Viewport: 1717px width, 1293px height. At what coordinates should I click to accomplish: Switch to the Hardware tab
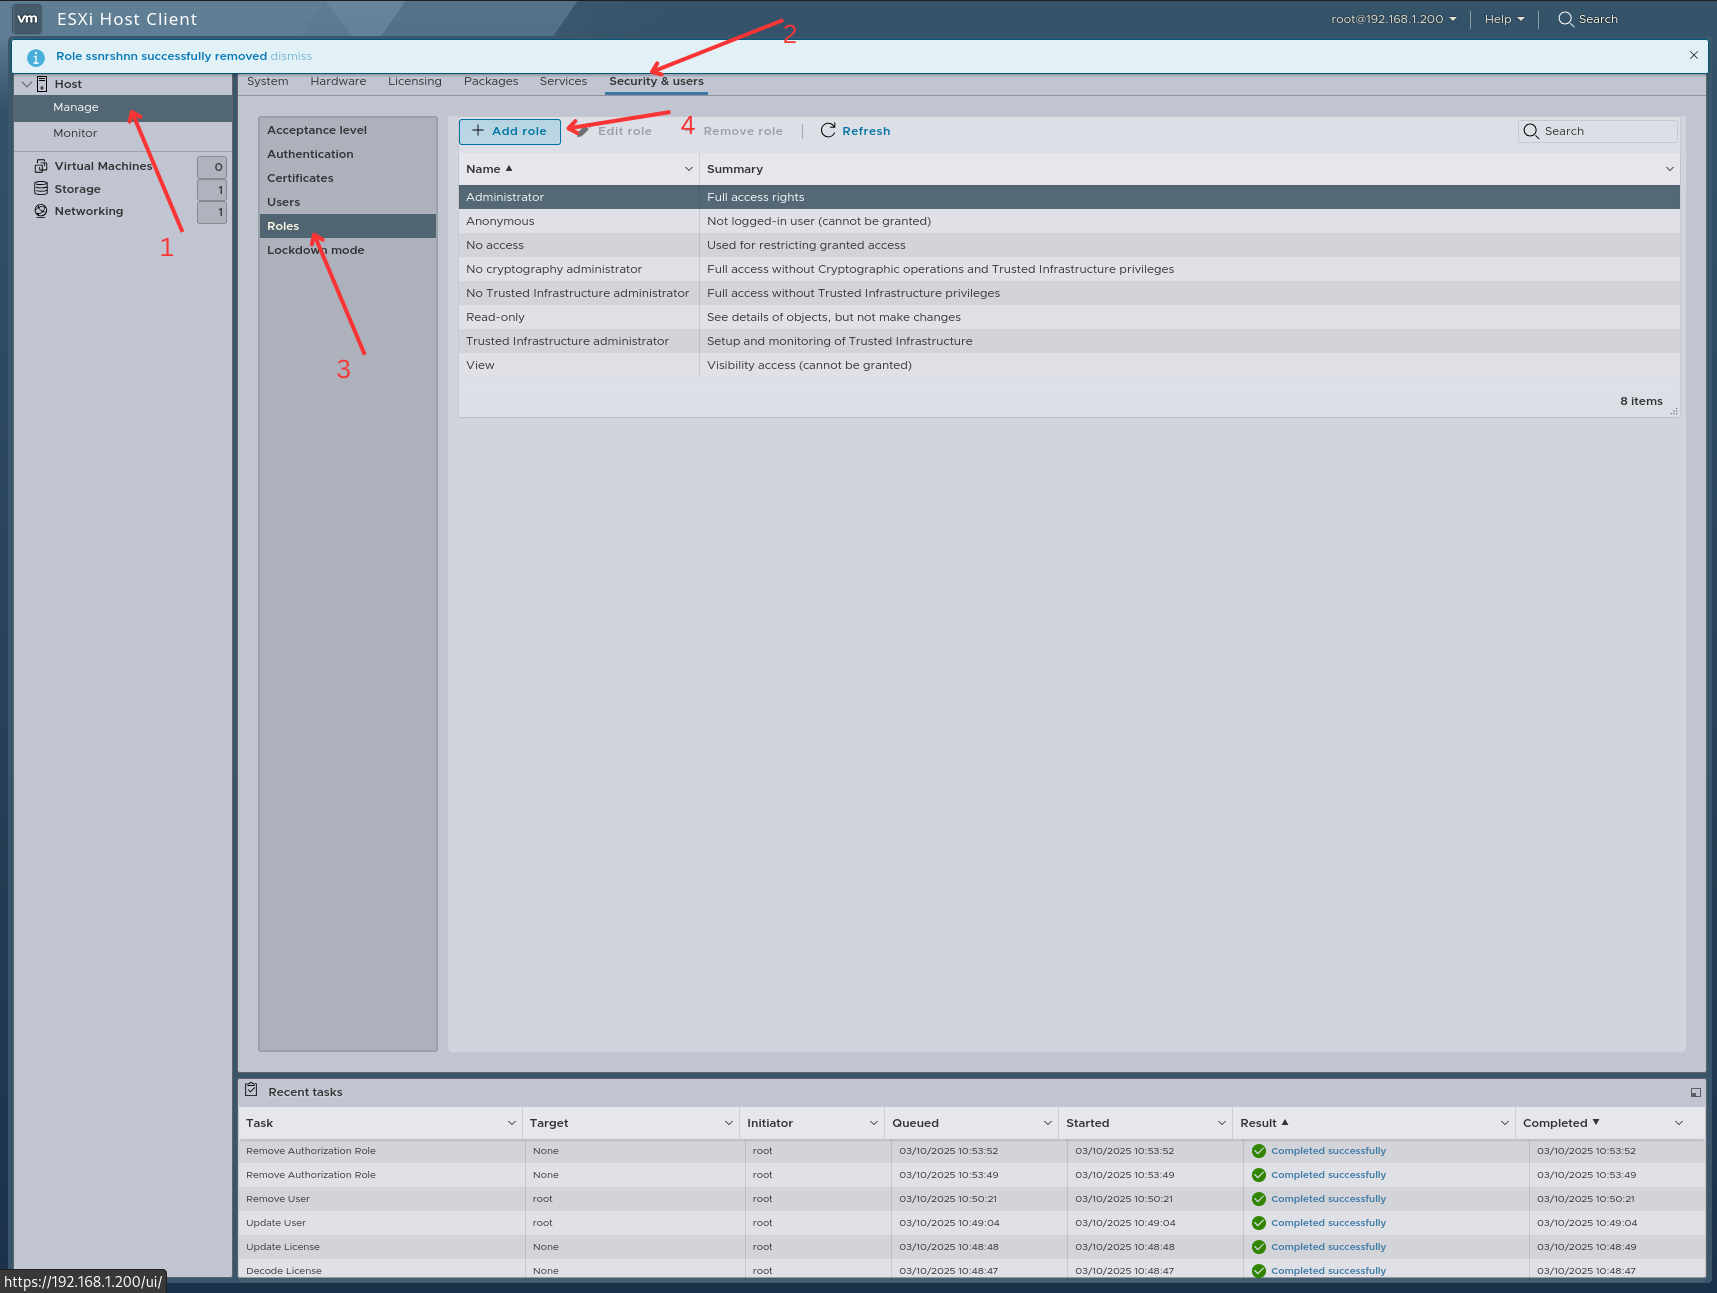[x=338, y=81]
